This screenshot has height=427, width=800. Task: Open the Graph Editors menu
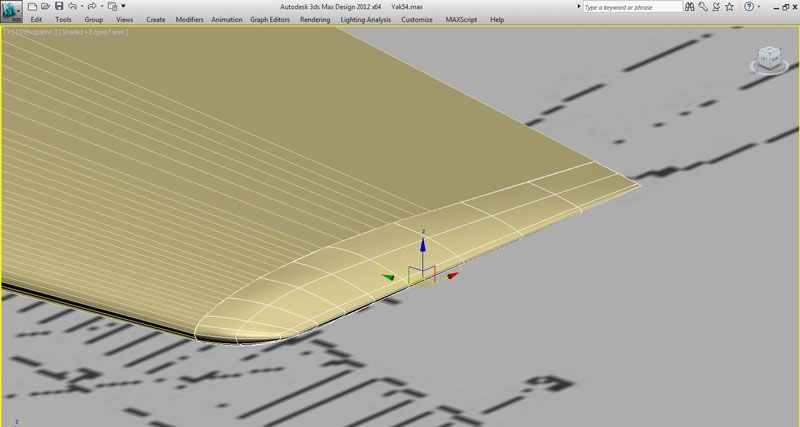(x=270, y=19)
